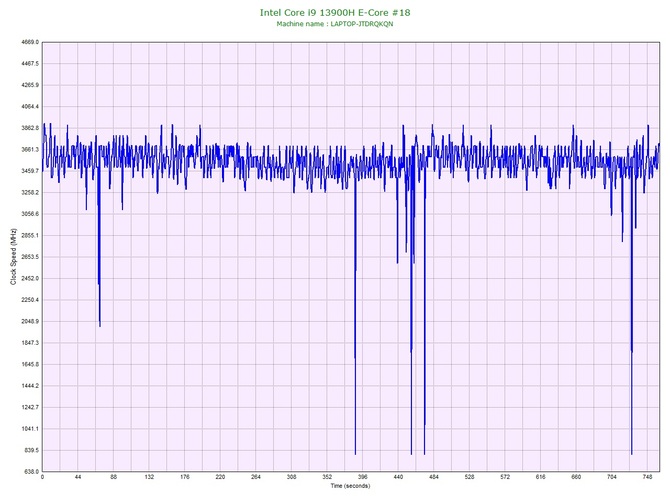Click the dip reaching 2048.9 near 70 seconds
Viewport: 670px width, 503px height.
click(x=100, y=325)
